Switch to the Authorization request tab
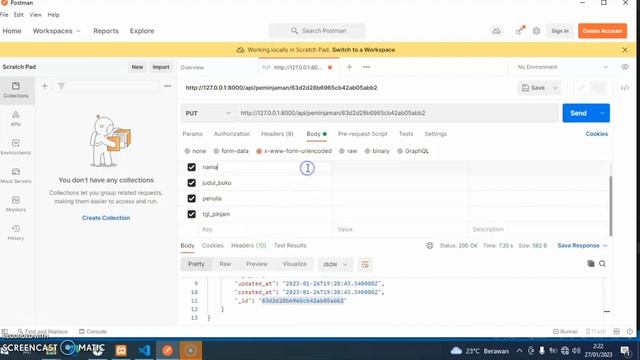640x360 pixels. click(232, 134)
